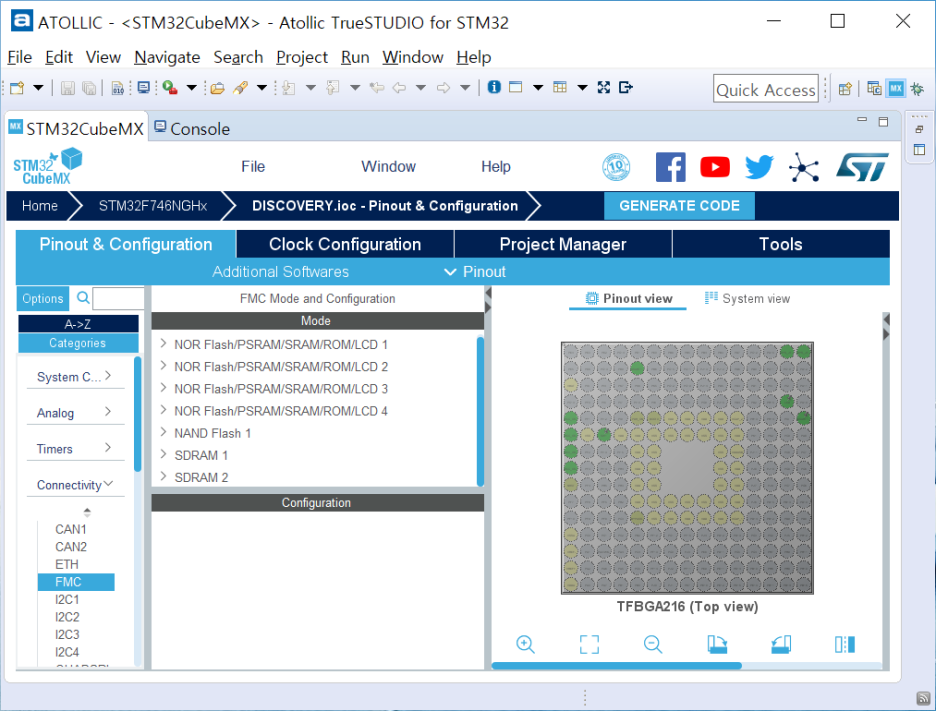
Task: Click the Options button
Action: coord(42,298)
